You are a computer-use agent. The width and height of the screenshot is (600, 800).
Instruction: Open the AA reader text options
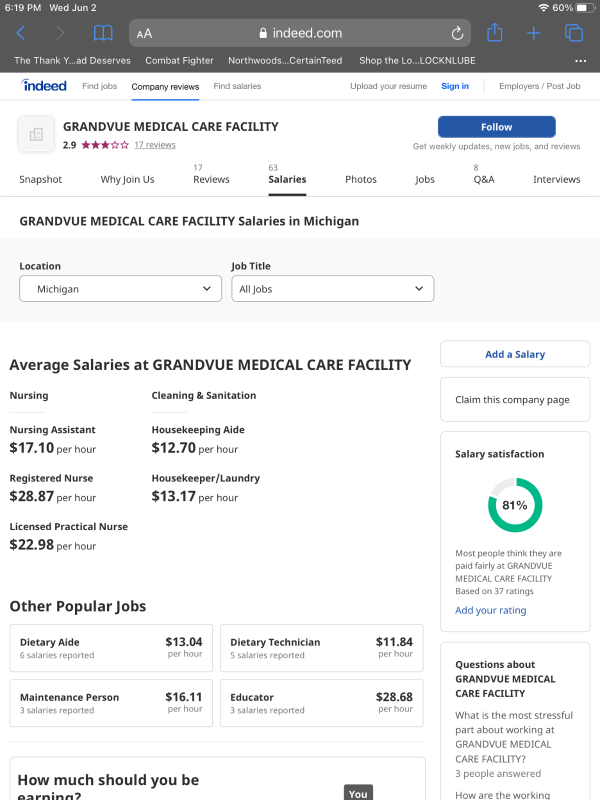coord(144,34)
